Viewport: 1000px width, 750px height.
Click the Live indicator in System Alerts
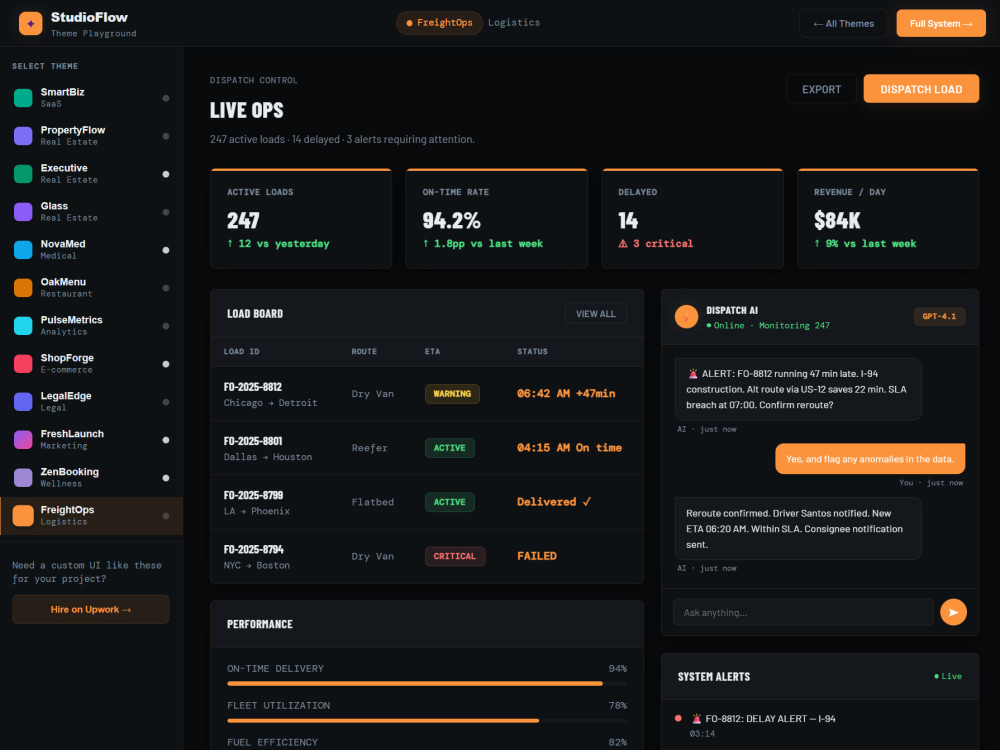(x=948, y=676)
